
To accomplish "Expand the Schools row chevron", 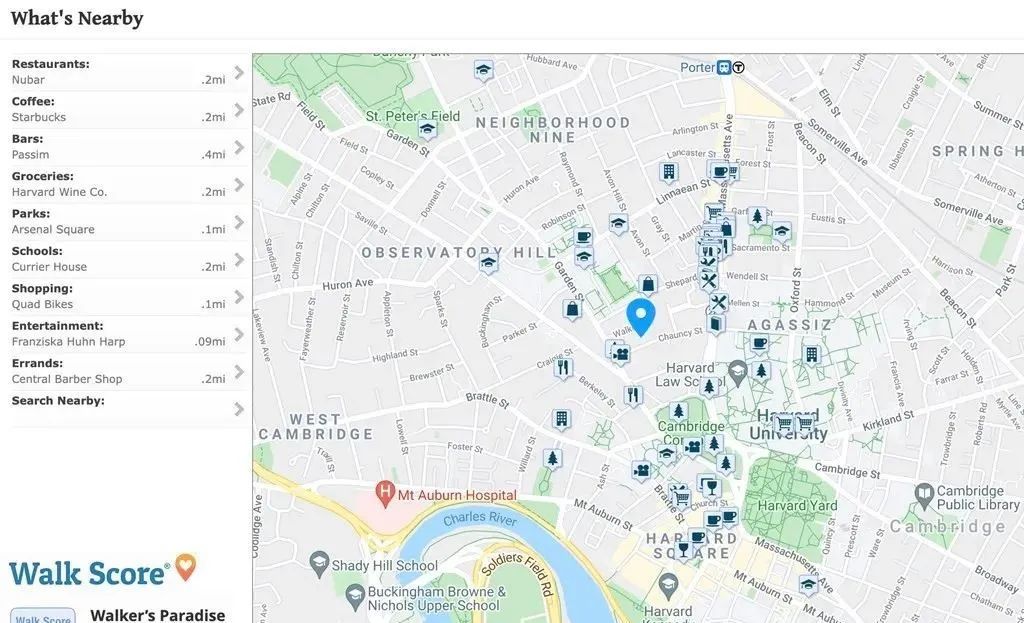I will (239, 260).
